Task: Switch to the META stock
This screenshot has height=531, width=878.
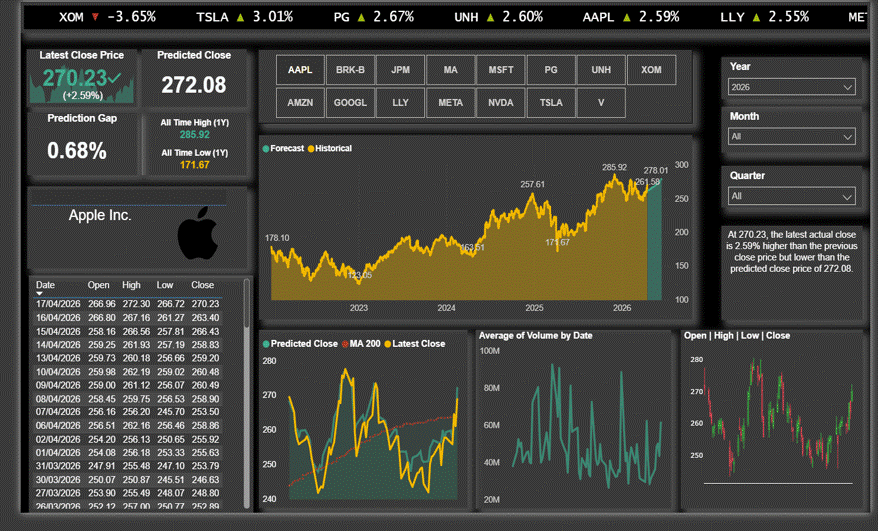Action: [450, 103]
